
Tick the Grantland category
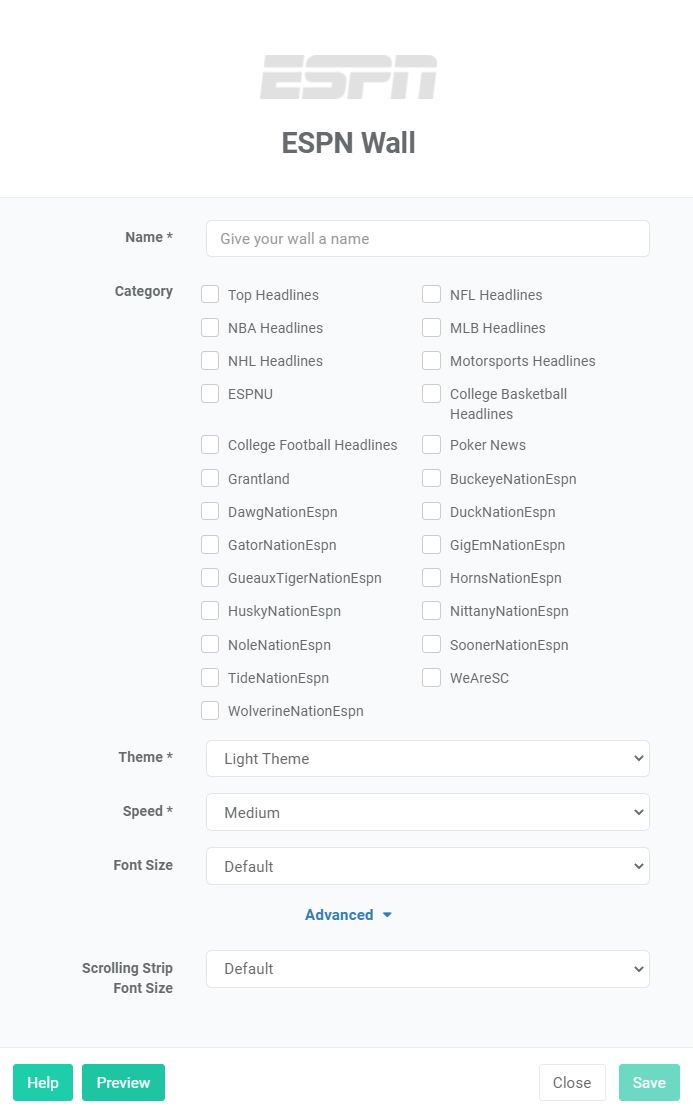pos(210,478)
